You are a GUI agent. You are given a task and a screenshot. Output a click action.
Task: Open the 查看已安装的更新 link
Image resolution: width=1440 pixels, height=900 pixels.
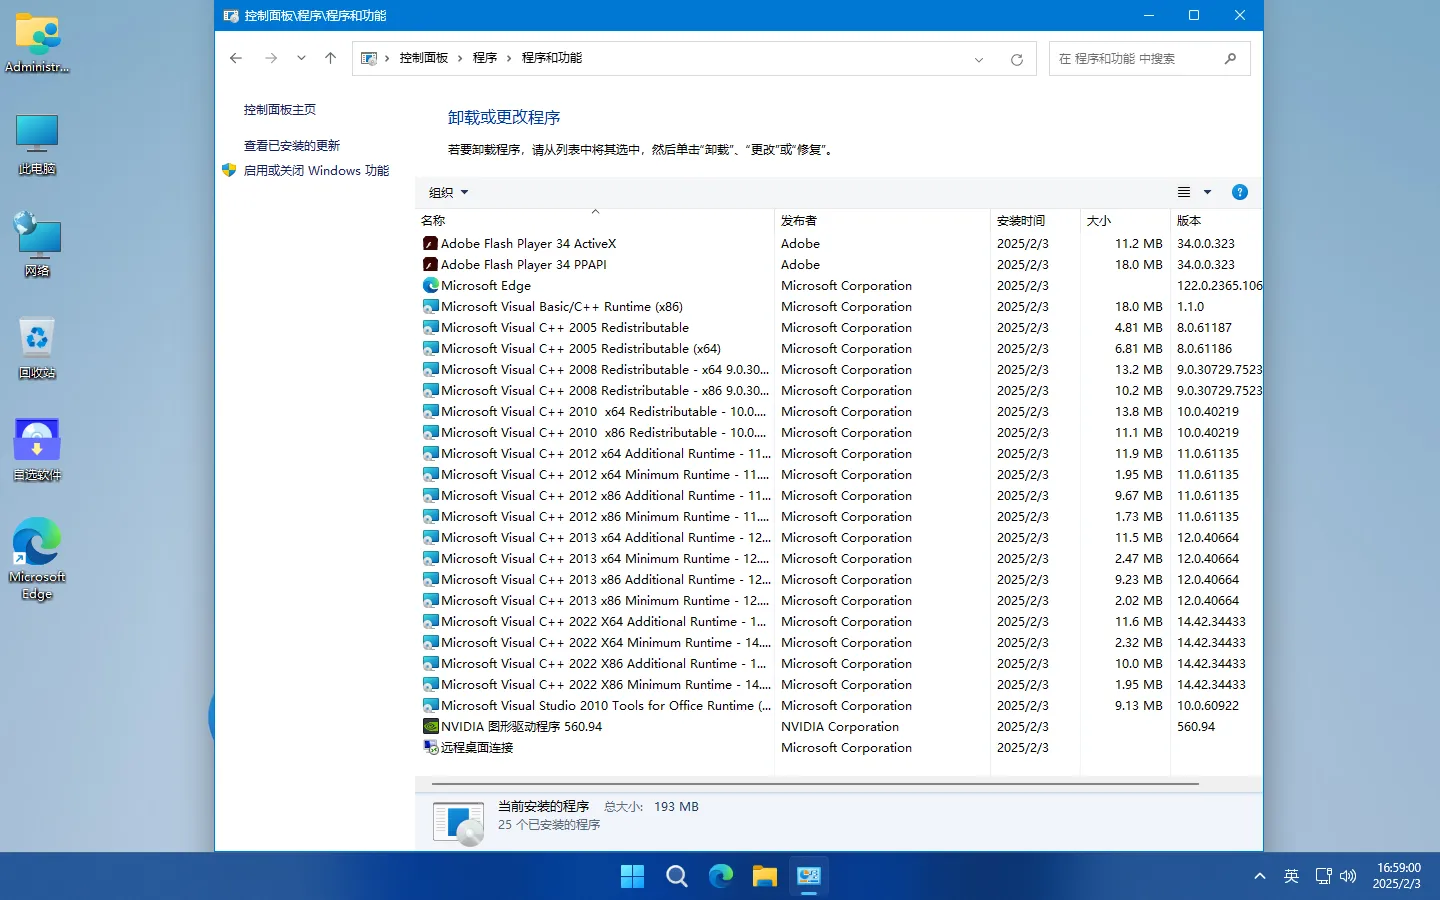(292, 146)
